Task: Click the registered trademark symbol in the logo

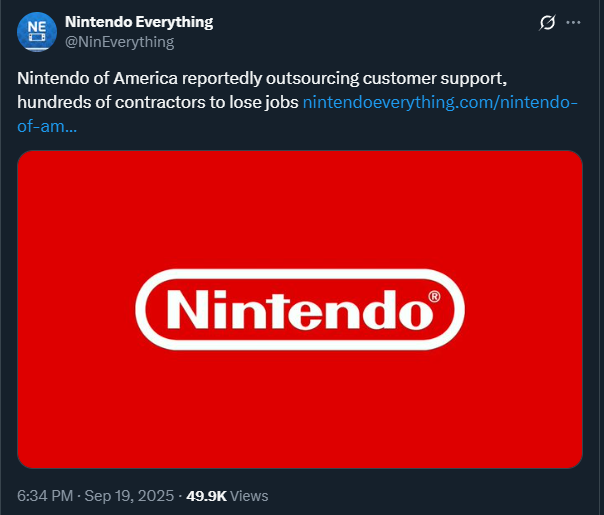Action: tap(434, 297)
